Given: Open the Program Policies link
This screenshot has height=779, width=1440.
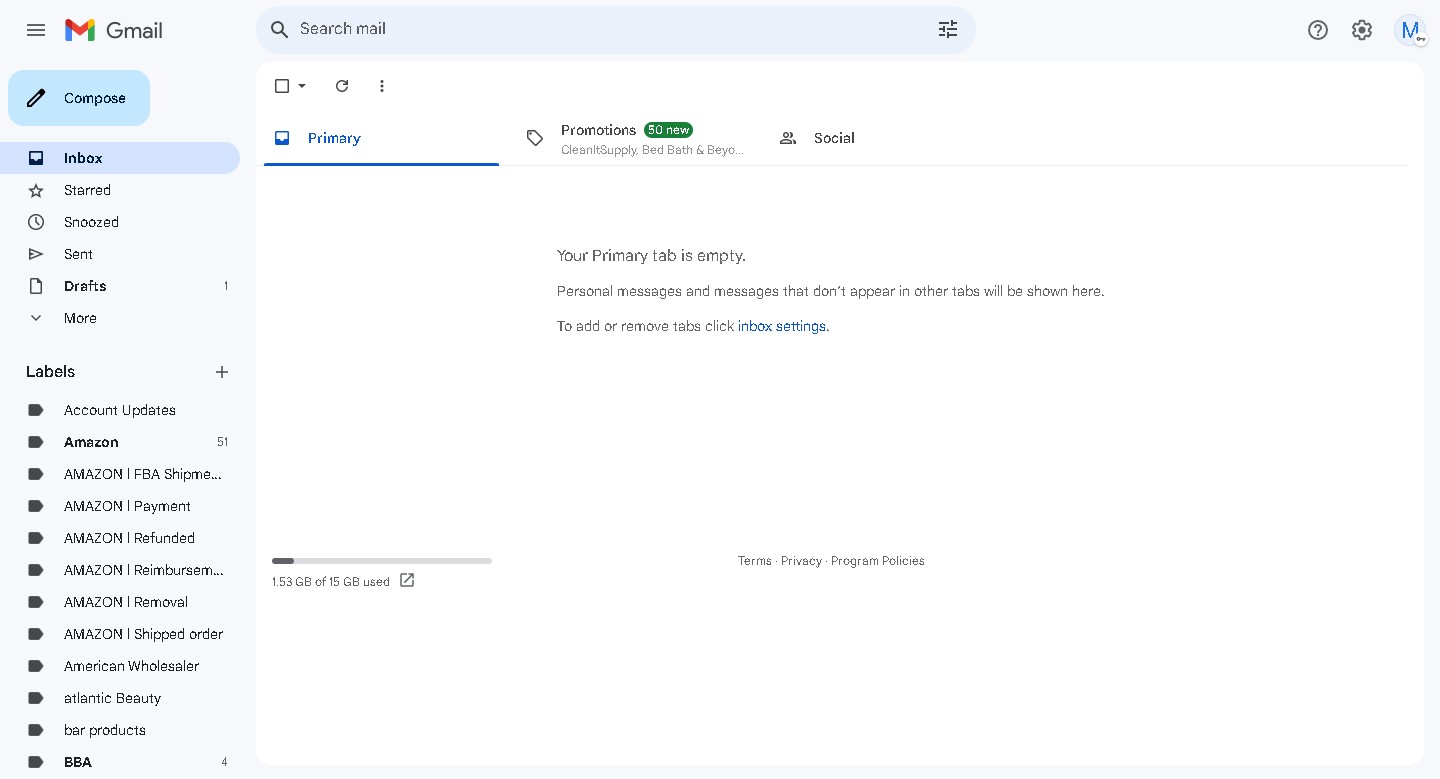Looking at the screenshot, I should click(x=877, y=561).
